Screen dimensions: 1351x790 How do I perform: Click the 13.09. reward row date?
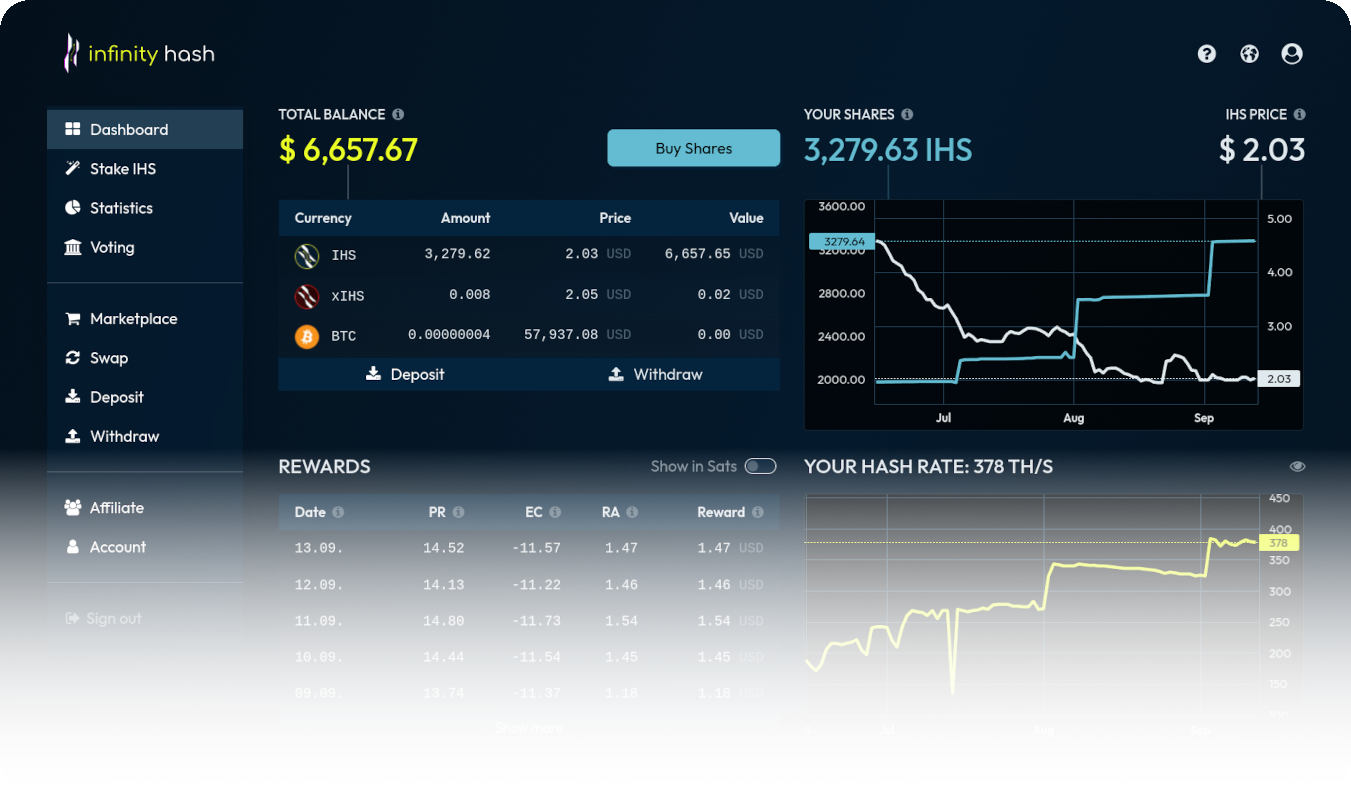[319, 548]
